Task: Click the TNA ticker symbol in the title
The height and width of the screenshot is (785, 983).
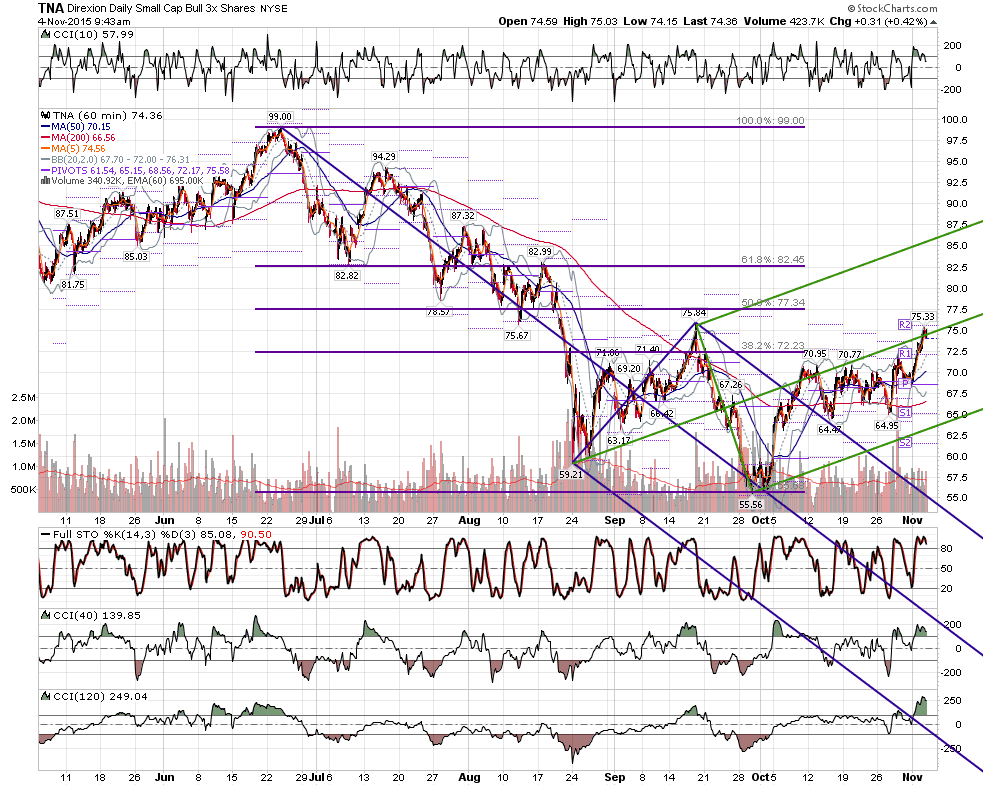Action: [x=50, y=8]
